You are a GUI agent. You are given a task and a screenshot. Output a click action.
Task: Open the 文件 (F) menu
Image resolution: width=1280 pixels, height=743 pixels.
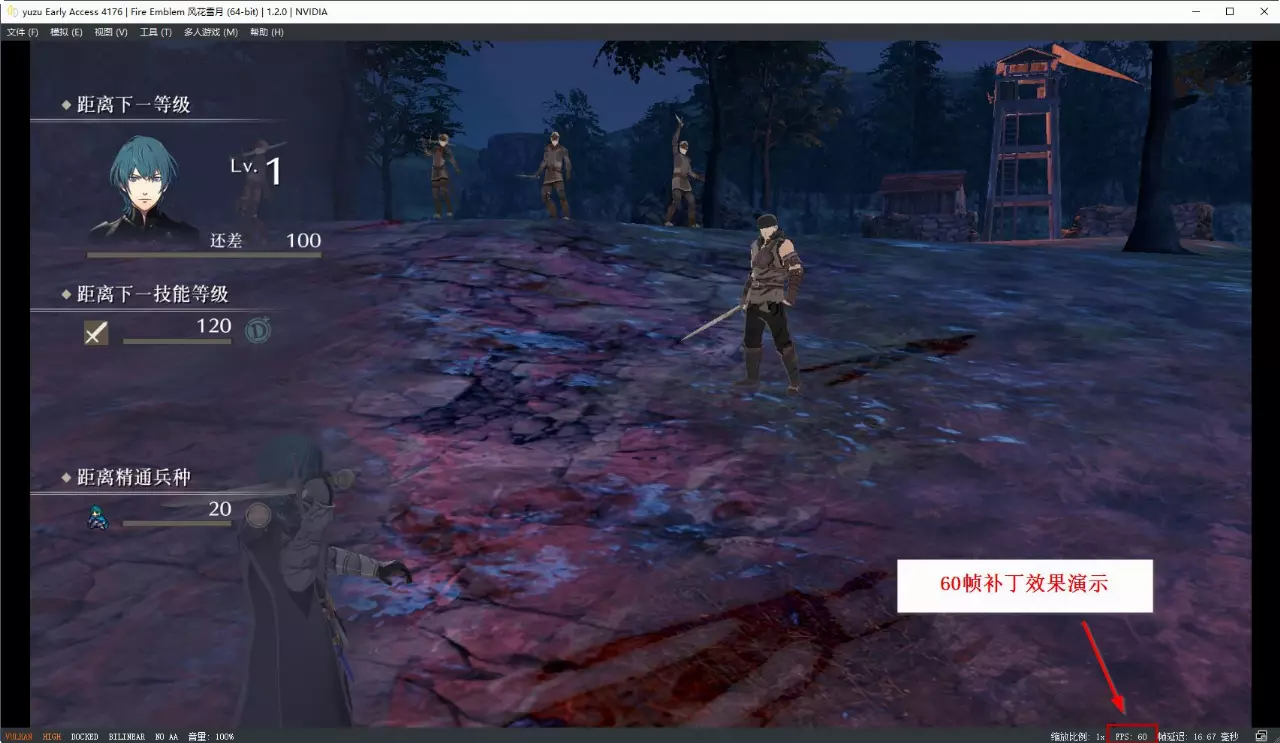pos(22,32)
